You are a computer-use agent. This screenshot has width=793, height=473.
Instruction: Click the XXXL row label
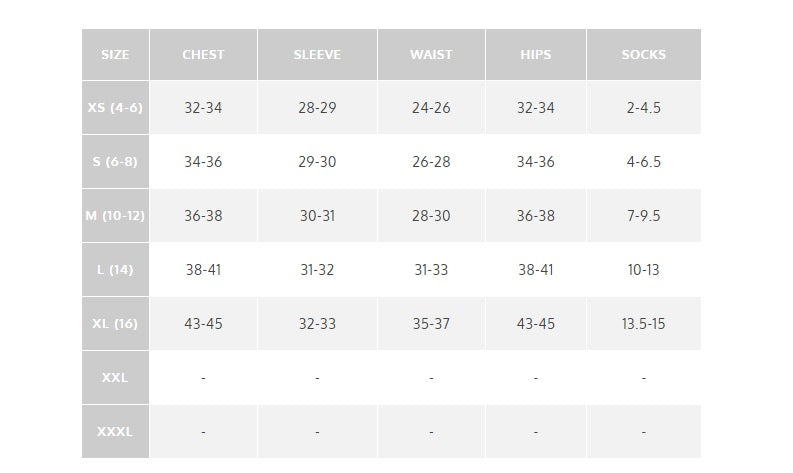[x=115, y=432]
